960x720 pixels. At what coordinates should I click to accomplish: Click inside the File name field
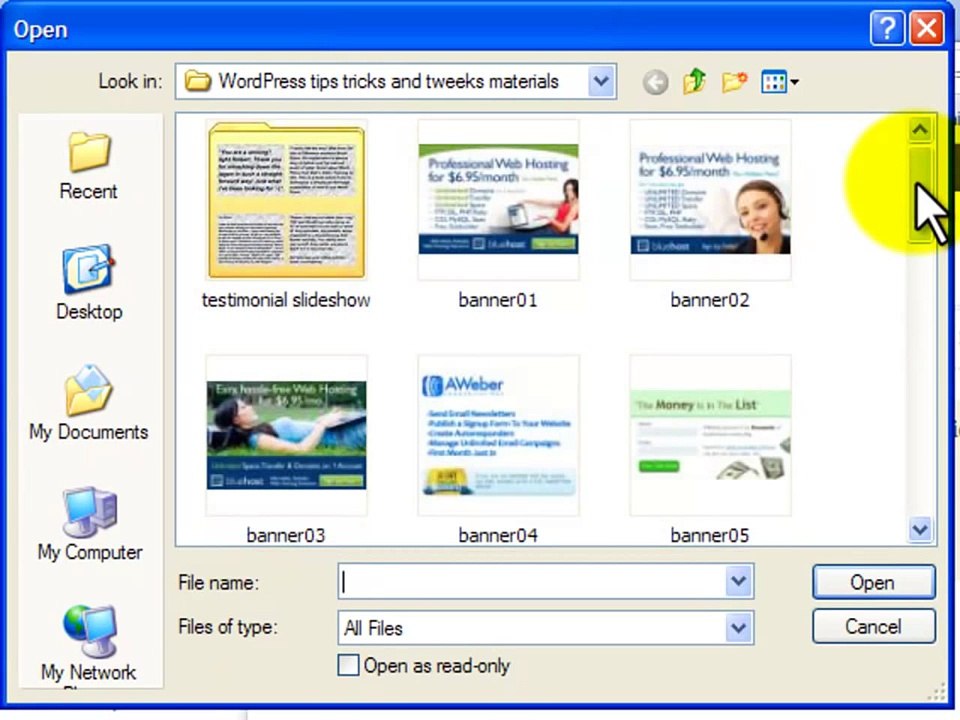point(531,581)
